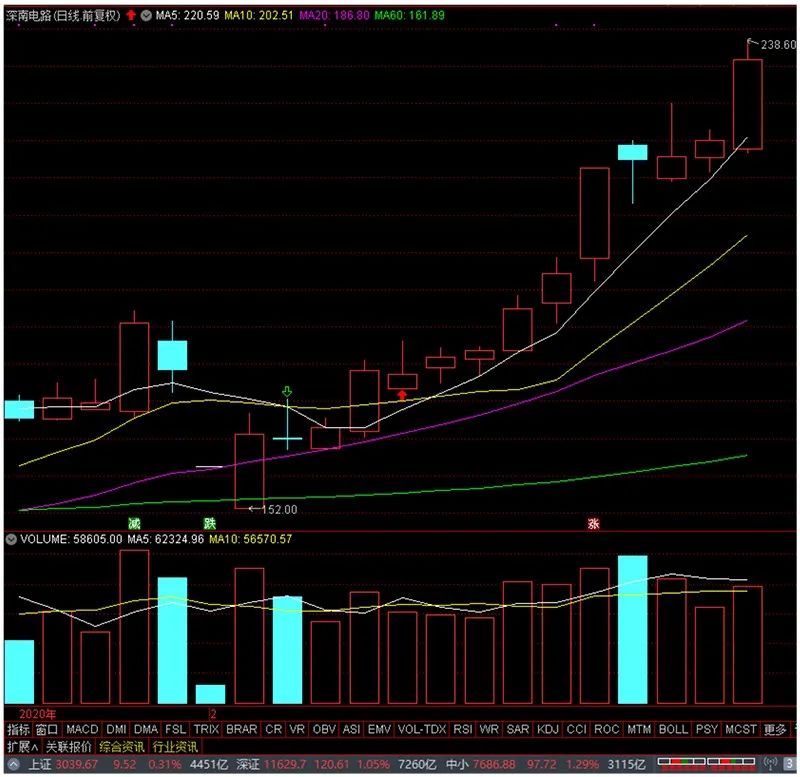This screenshot has height=777, width=800.
Task: Click the MA20: 186.80 label
Action: pyautogui.click(x=334, y=15)
